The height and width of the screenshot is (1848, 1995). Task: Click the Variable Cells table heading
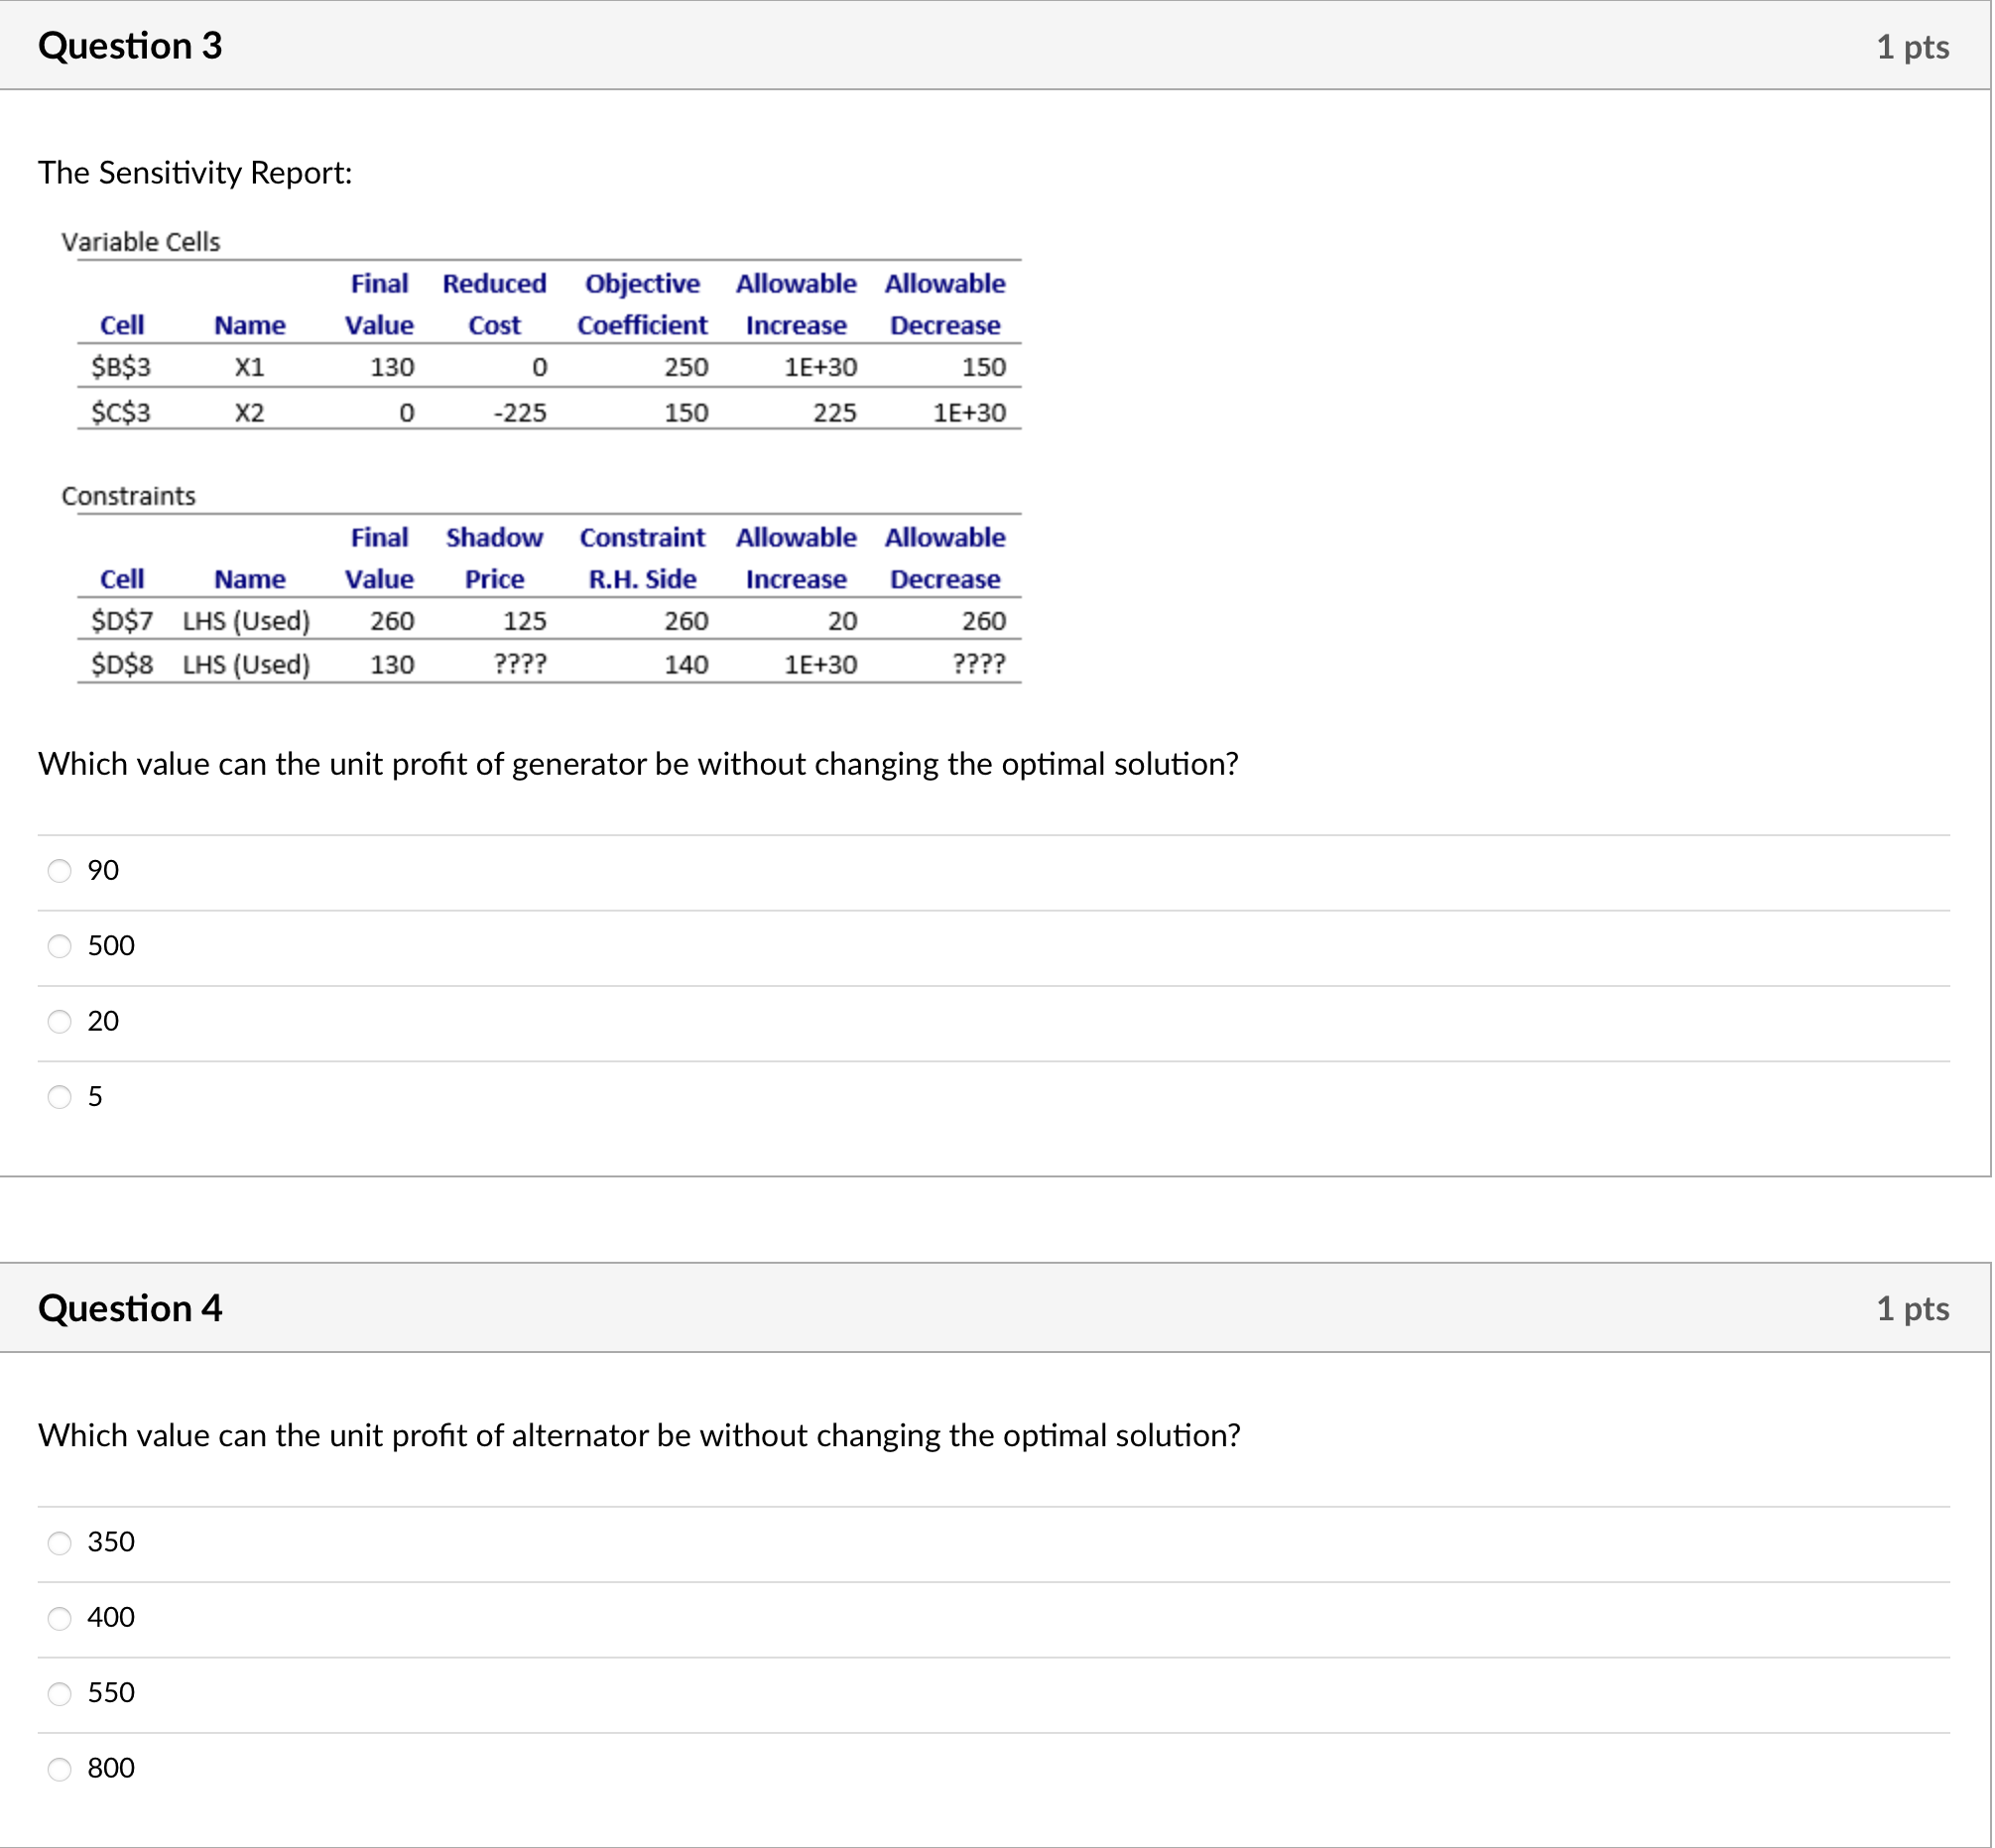point(141,241)
